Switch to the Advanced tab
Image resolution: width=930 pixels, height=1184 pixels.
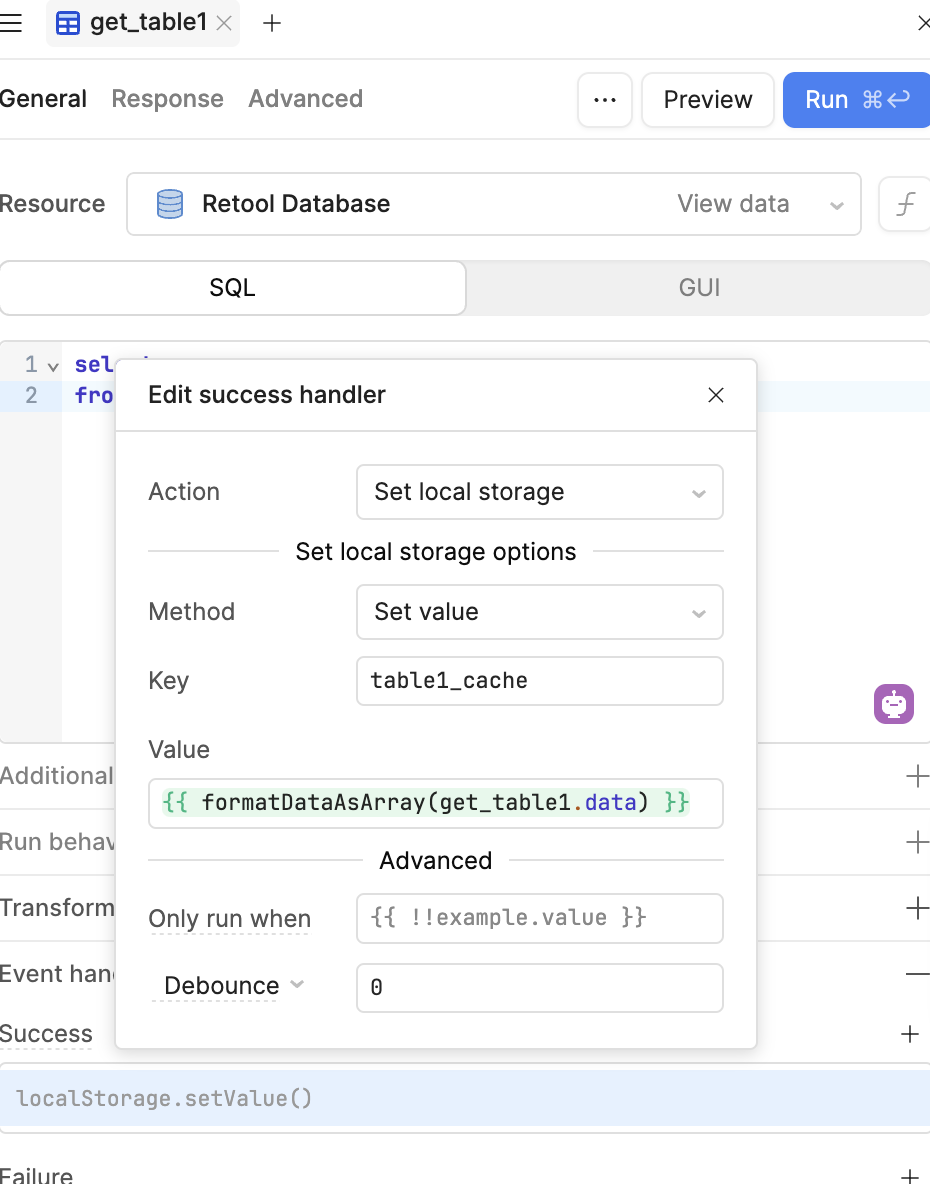point(306,99)
